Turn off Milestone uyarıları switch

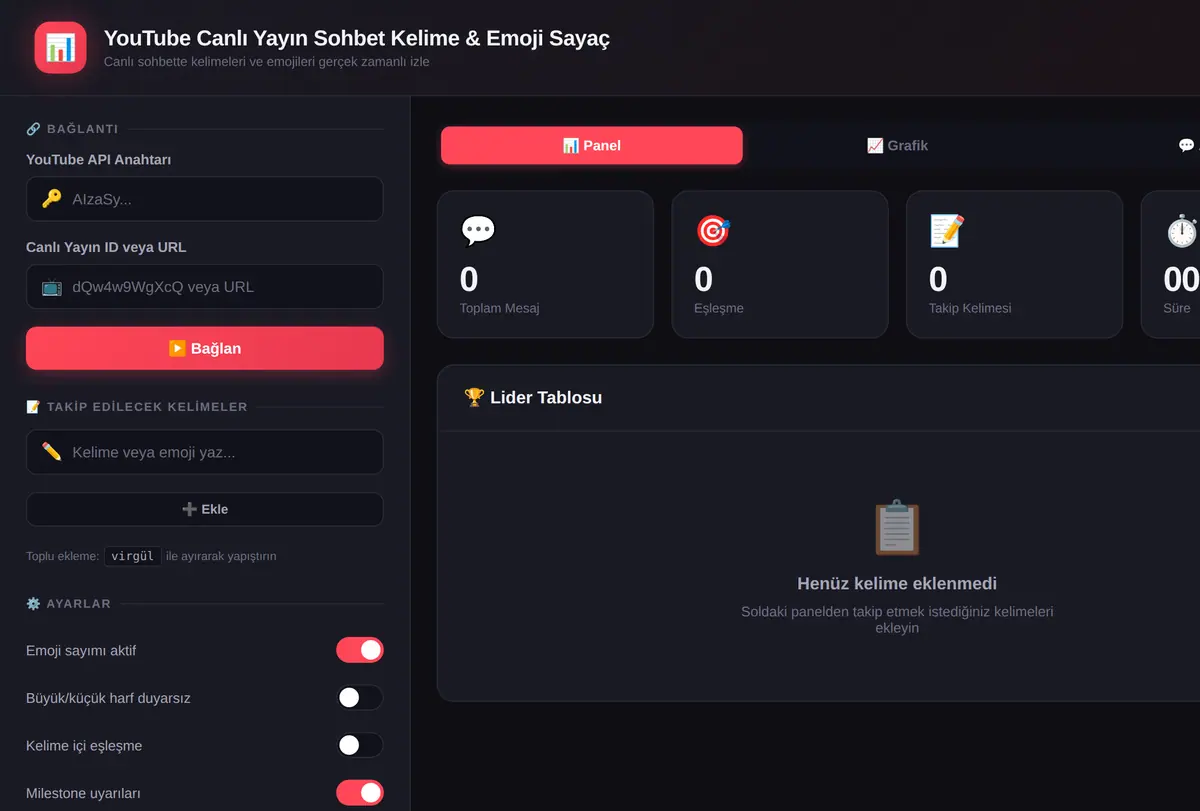click(360, 793)
